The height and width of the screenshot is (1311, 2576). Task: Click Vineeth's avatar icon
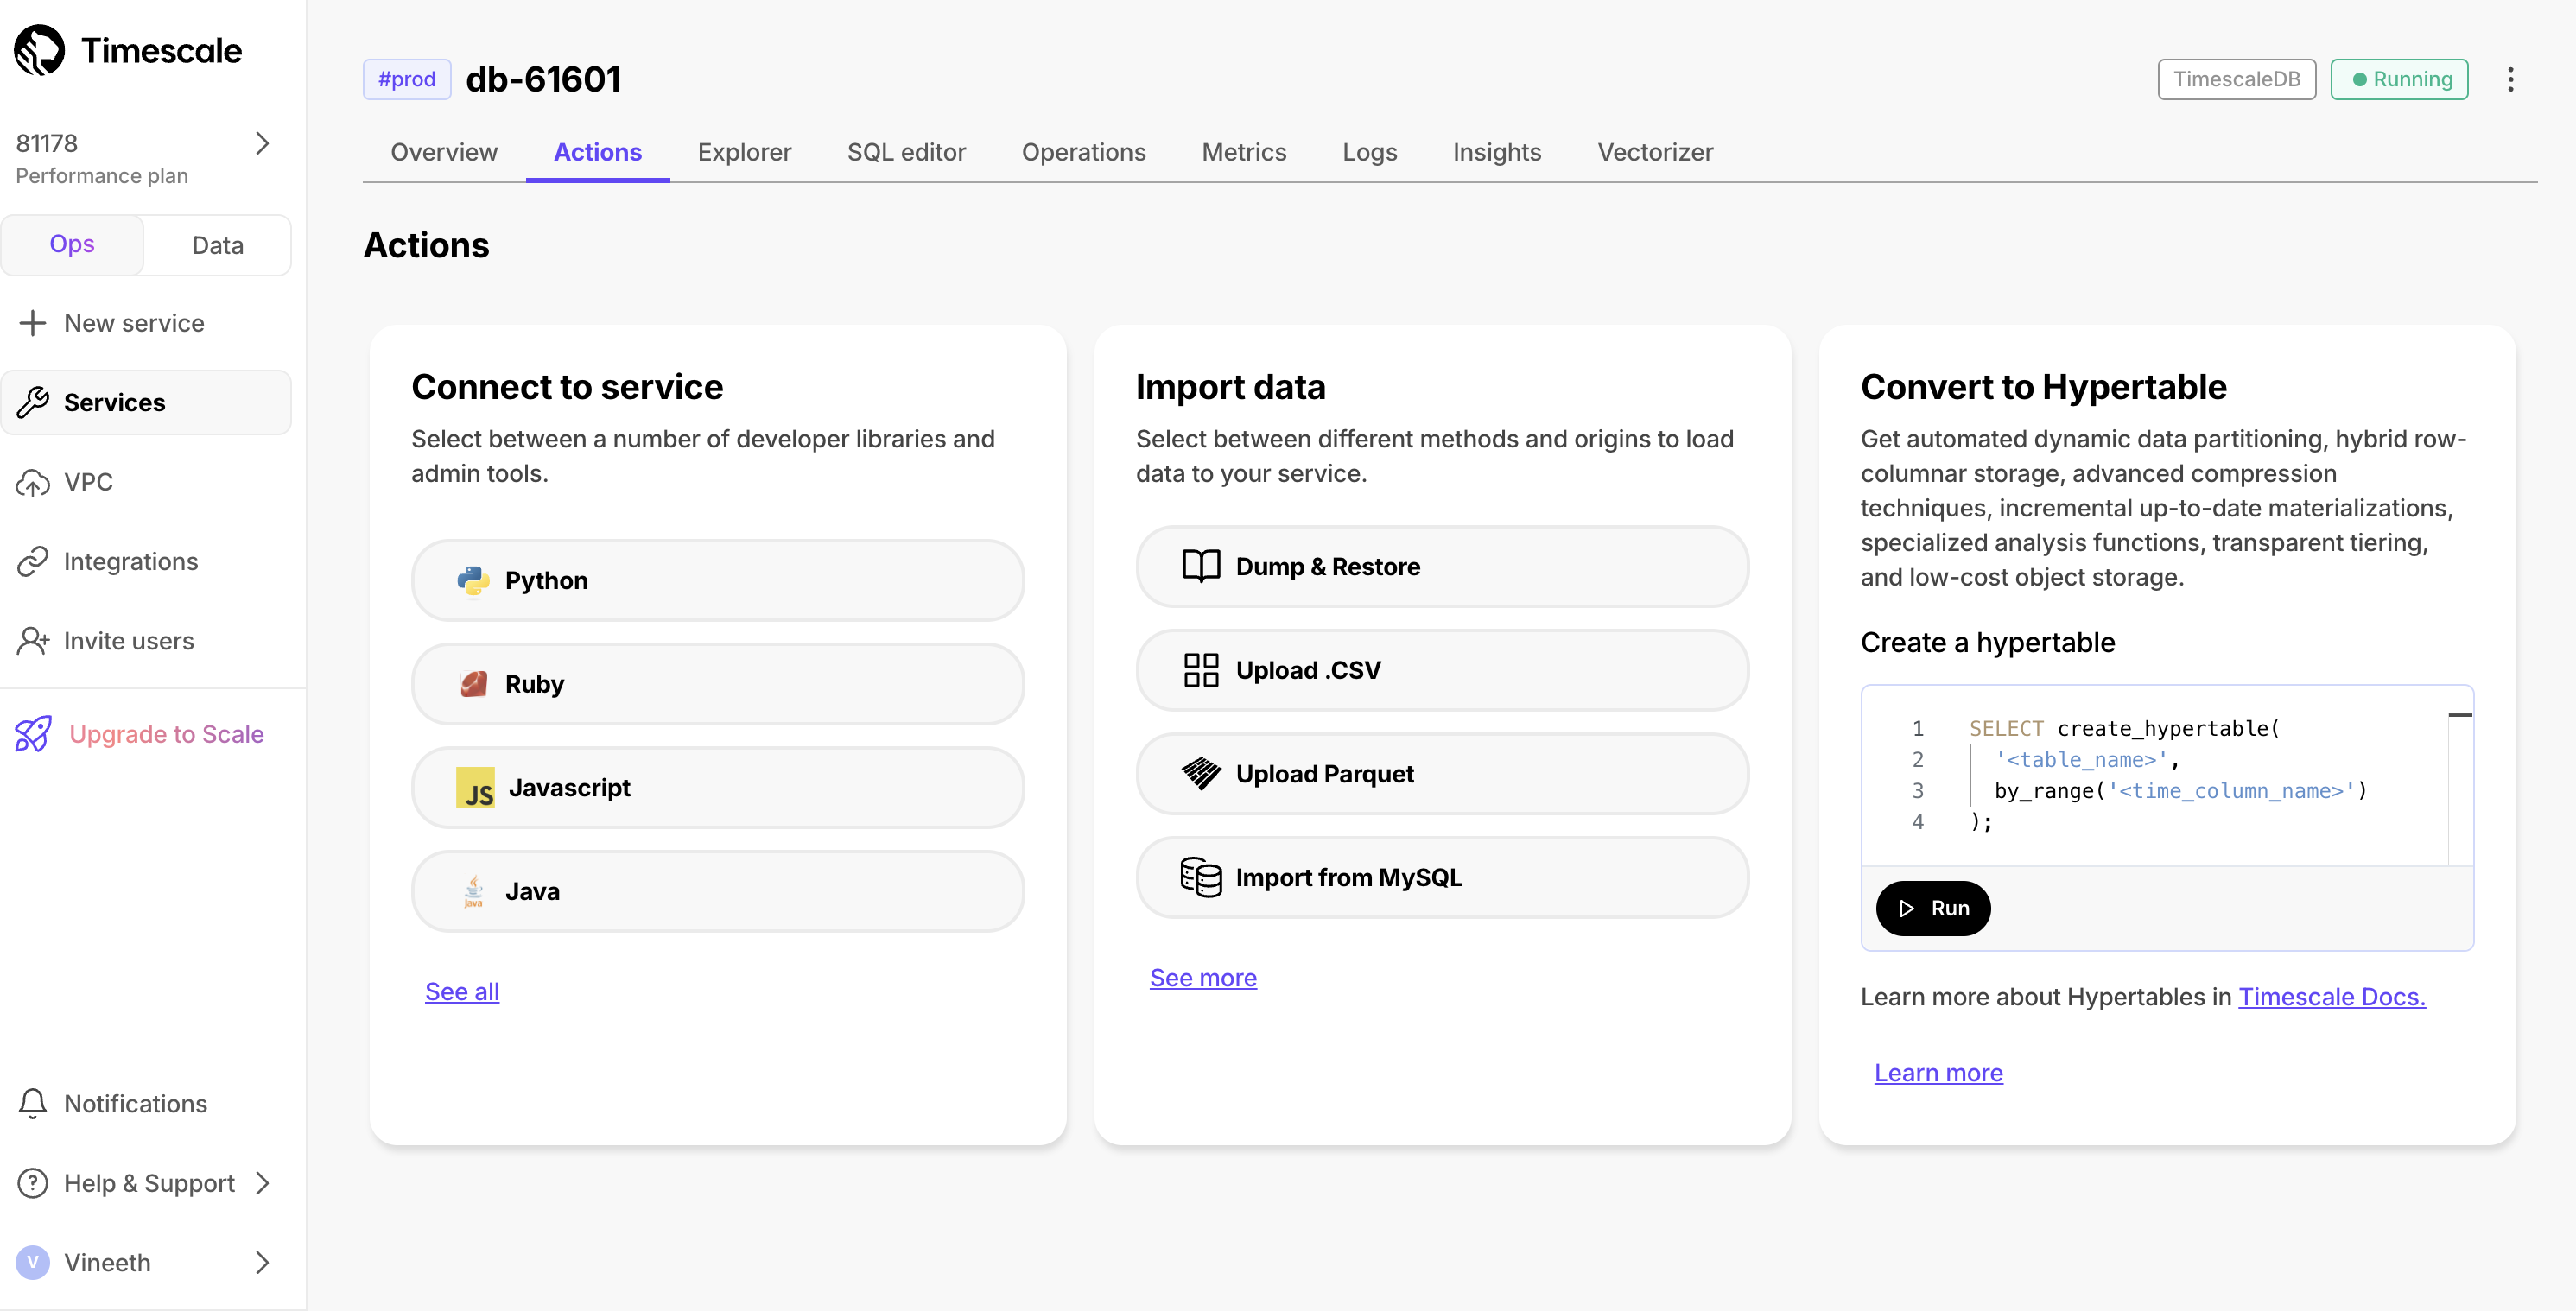33,1262
